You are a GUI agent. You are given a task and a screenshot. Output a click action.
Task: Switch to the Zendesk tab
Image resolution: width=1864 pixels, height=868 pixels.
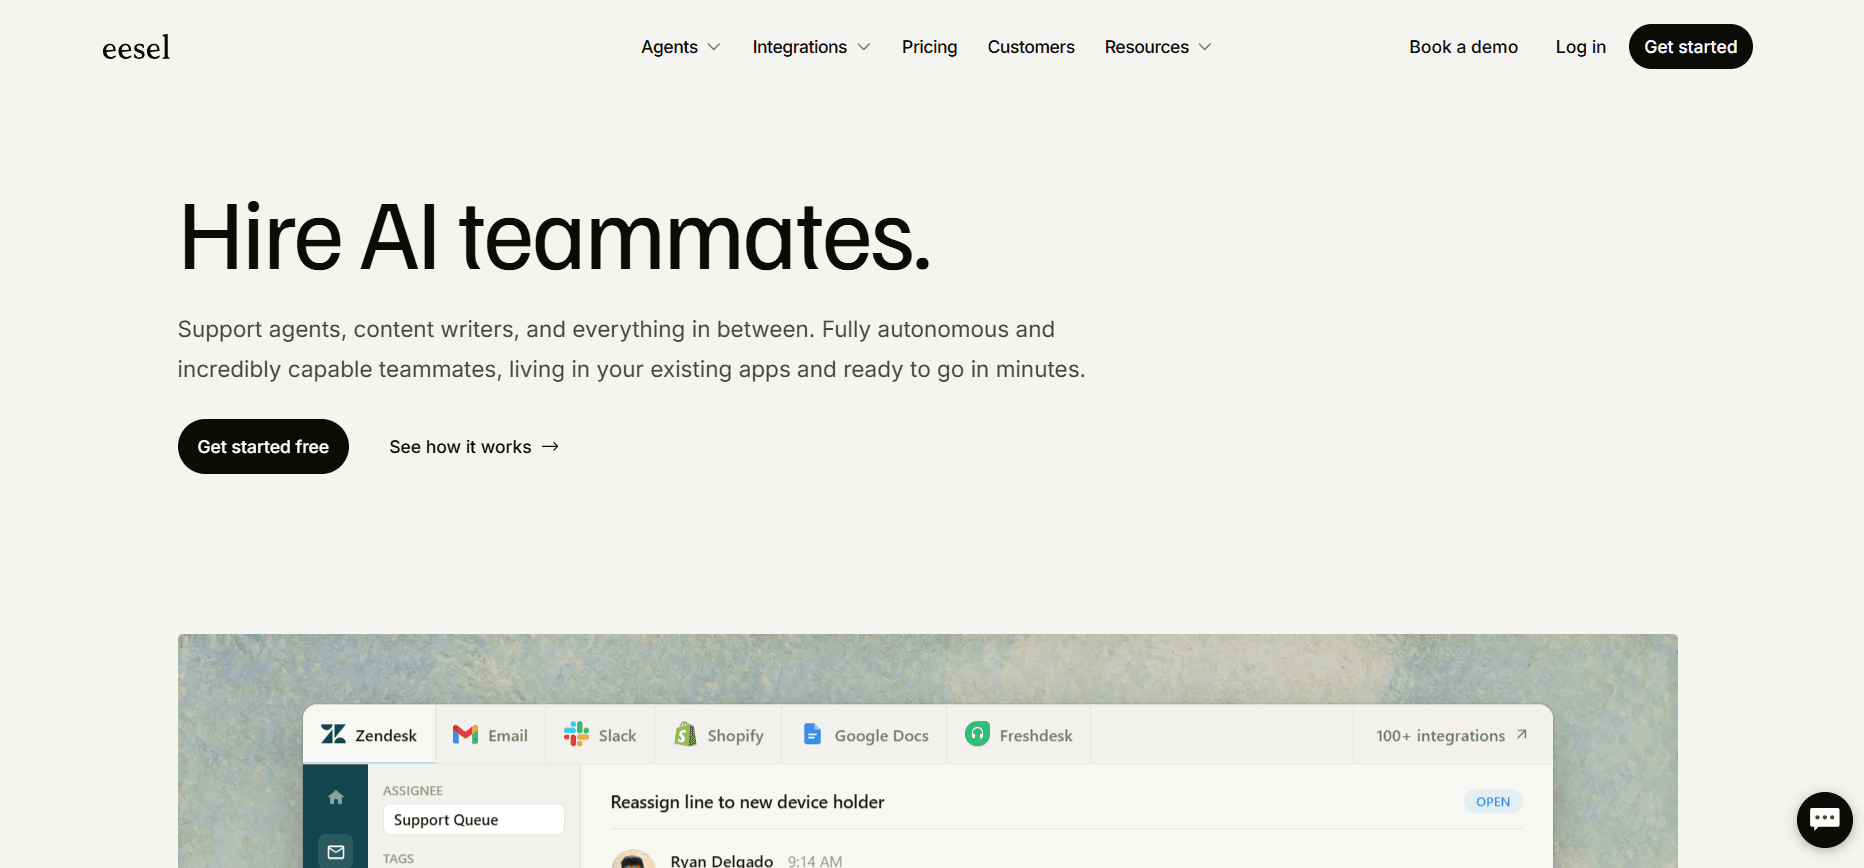tap(369, 735)
